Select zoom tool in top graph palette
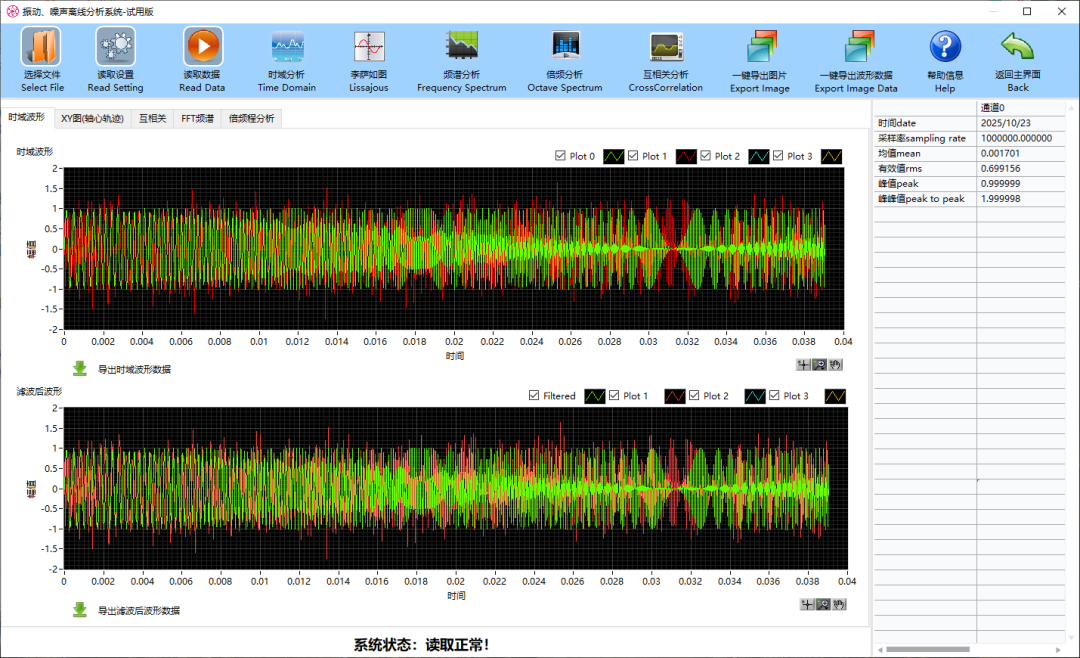This screenshot has height=658, width=1080. (x=820, y=364)
